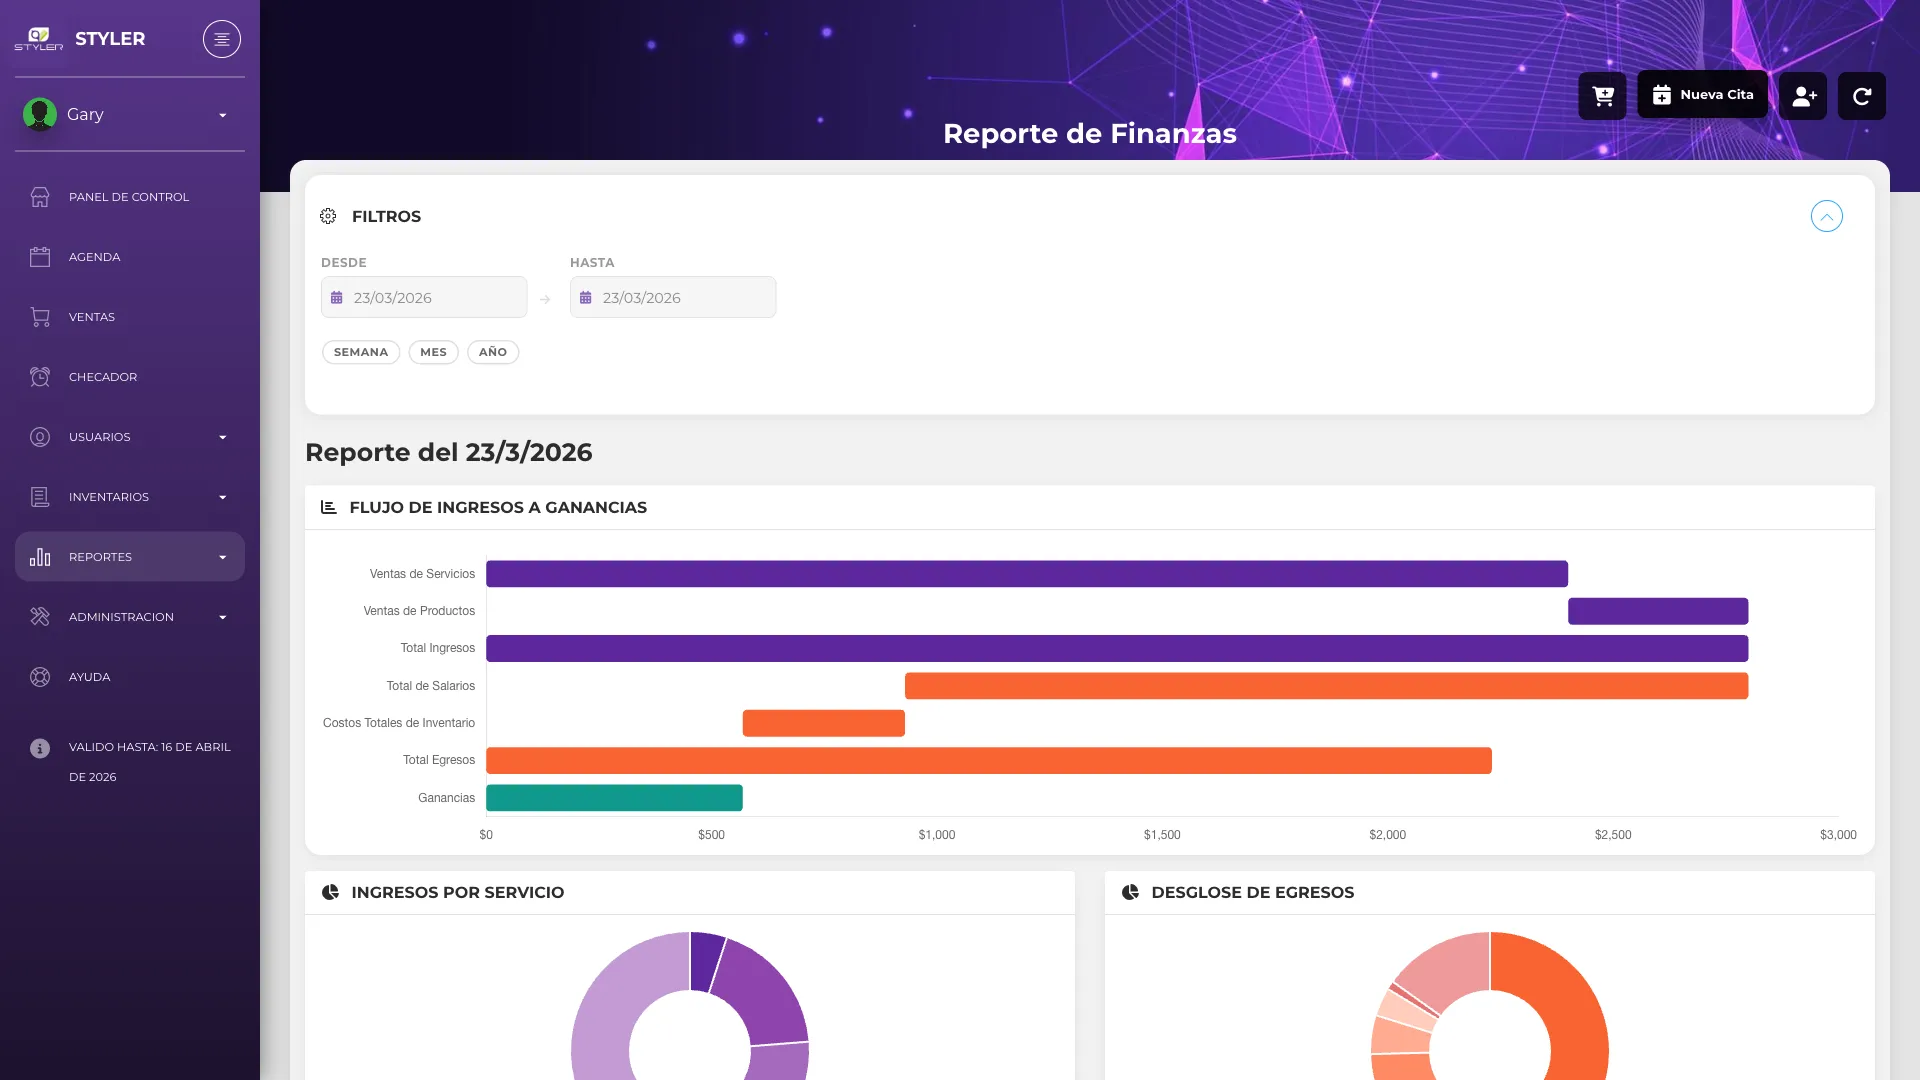The height and width of the screenshot is (1080, 1920).
Task: Click the filtros gear icon
Action: (328, 216)
